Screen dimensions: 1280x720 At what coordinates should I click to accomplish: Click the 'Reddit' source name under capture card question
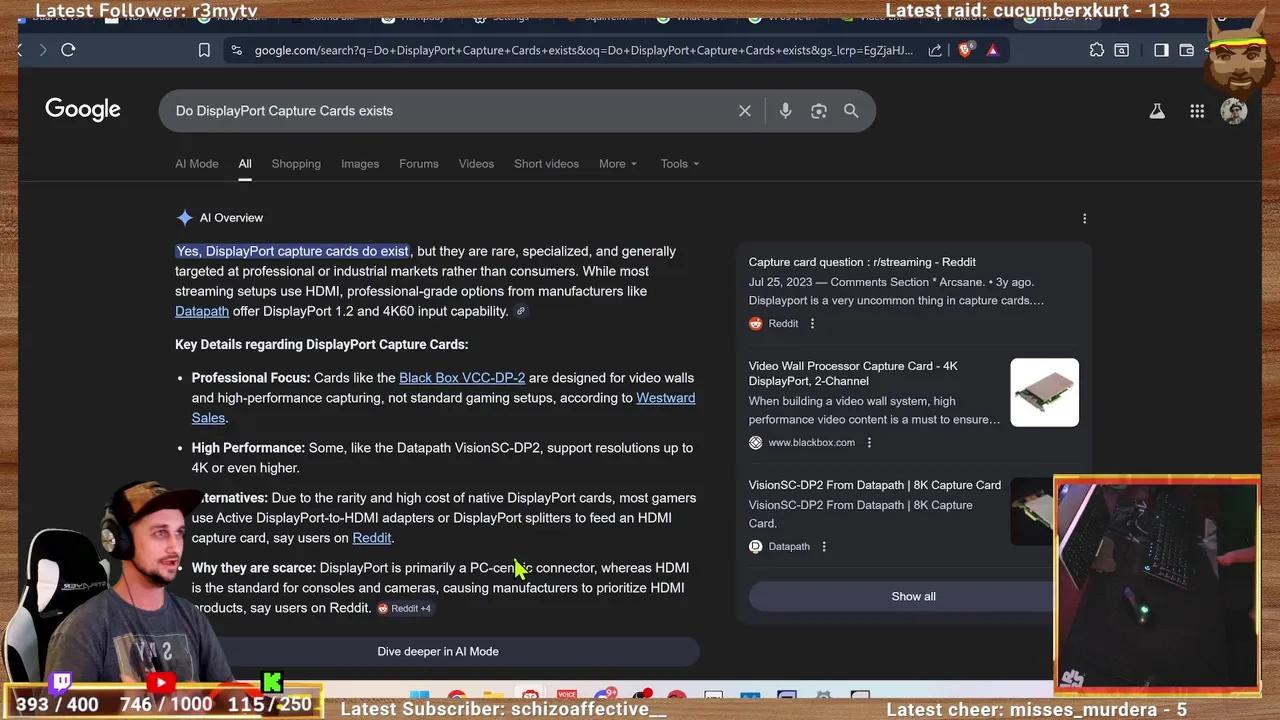tap(783, 323)
